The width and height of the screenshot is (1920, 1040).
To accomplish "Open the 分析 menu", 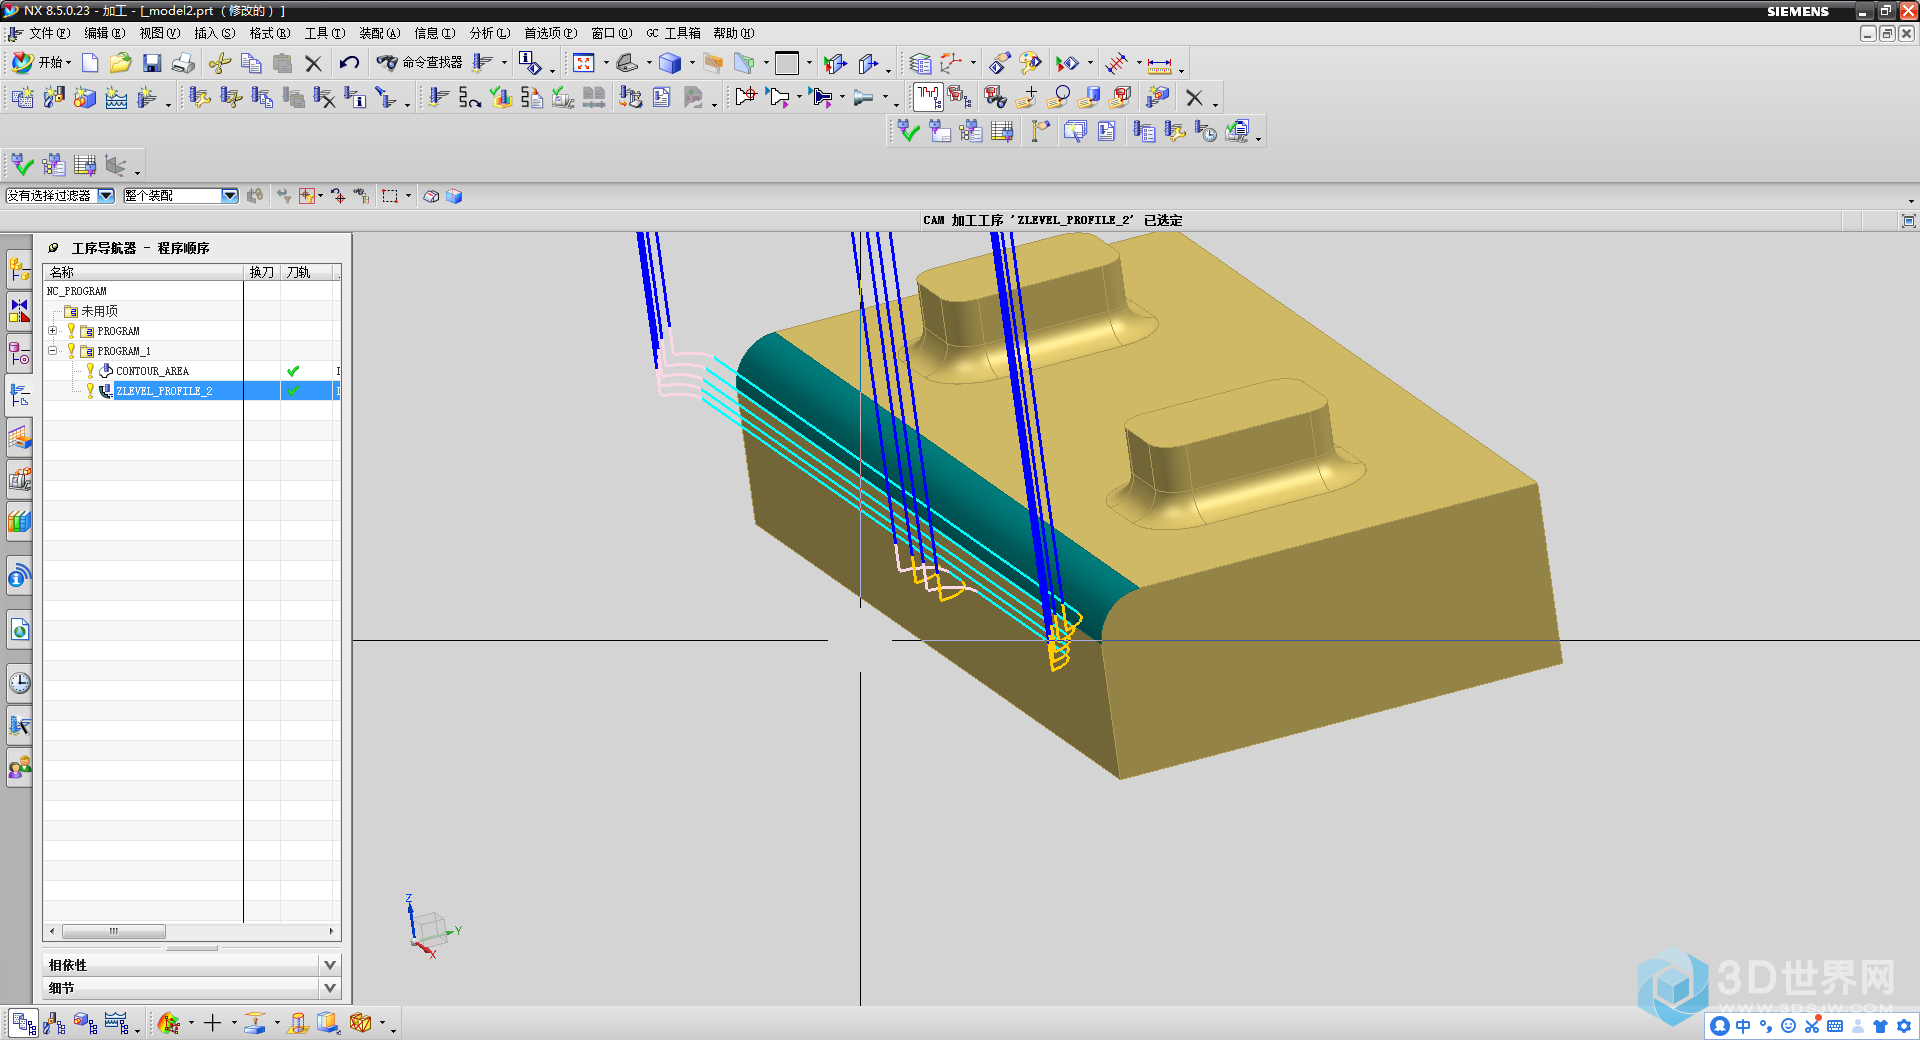I will [489, 33].
